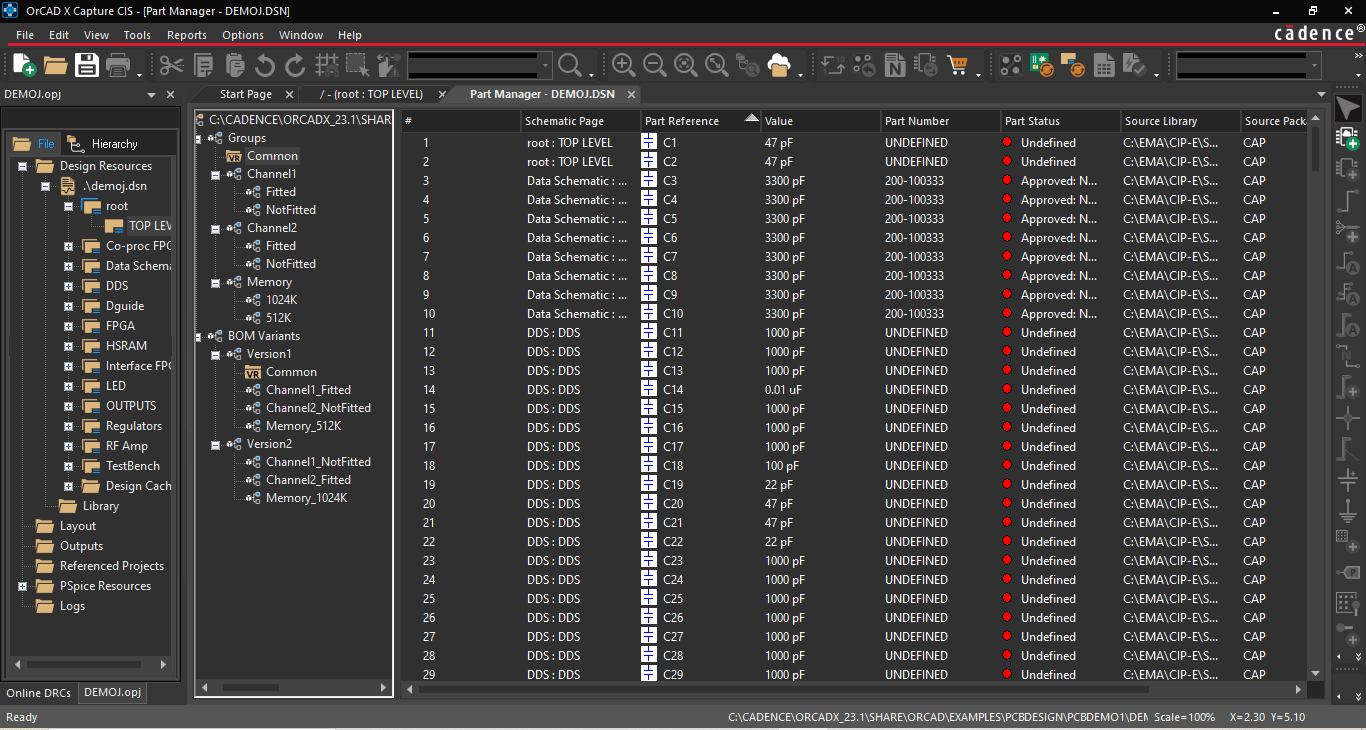Open the Tools menu
Image resolution: width=1366 pixels, height=730 pixels.
(137, 35)
